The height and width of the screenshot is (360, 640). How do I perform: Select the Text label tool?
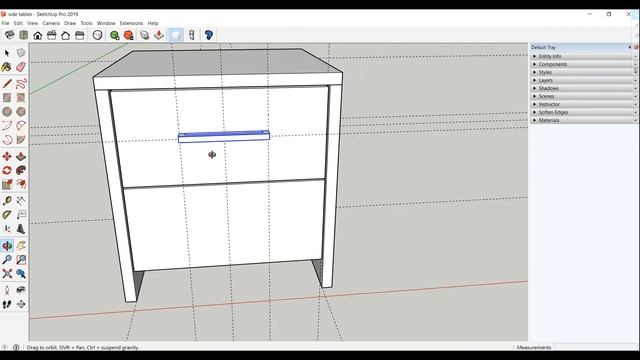pyautogui.click(x=21, y=215)
